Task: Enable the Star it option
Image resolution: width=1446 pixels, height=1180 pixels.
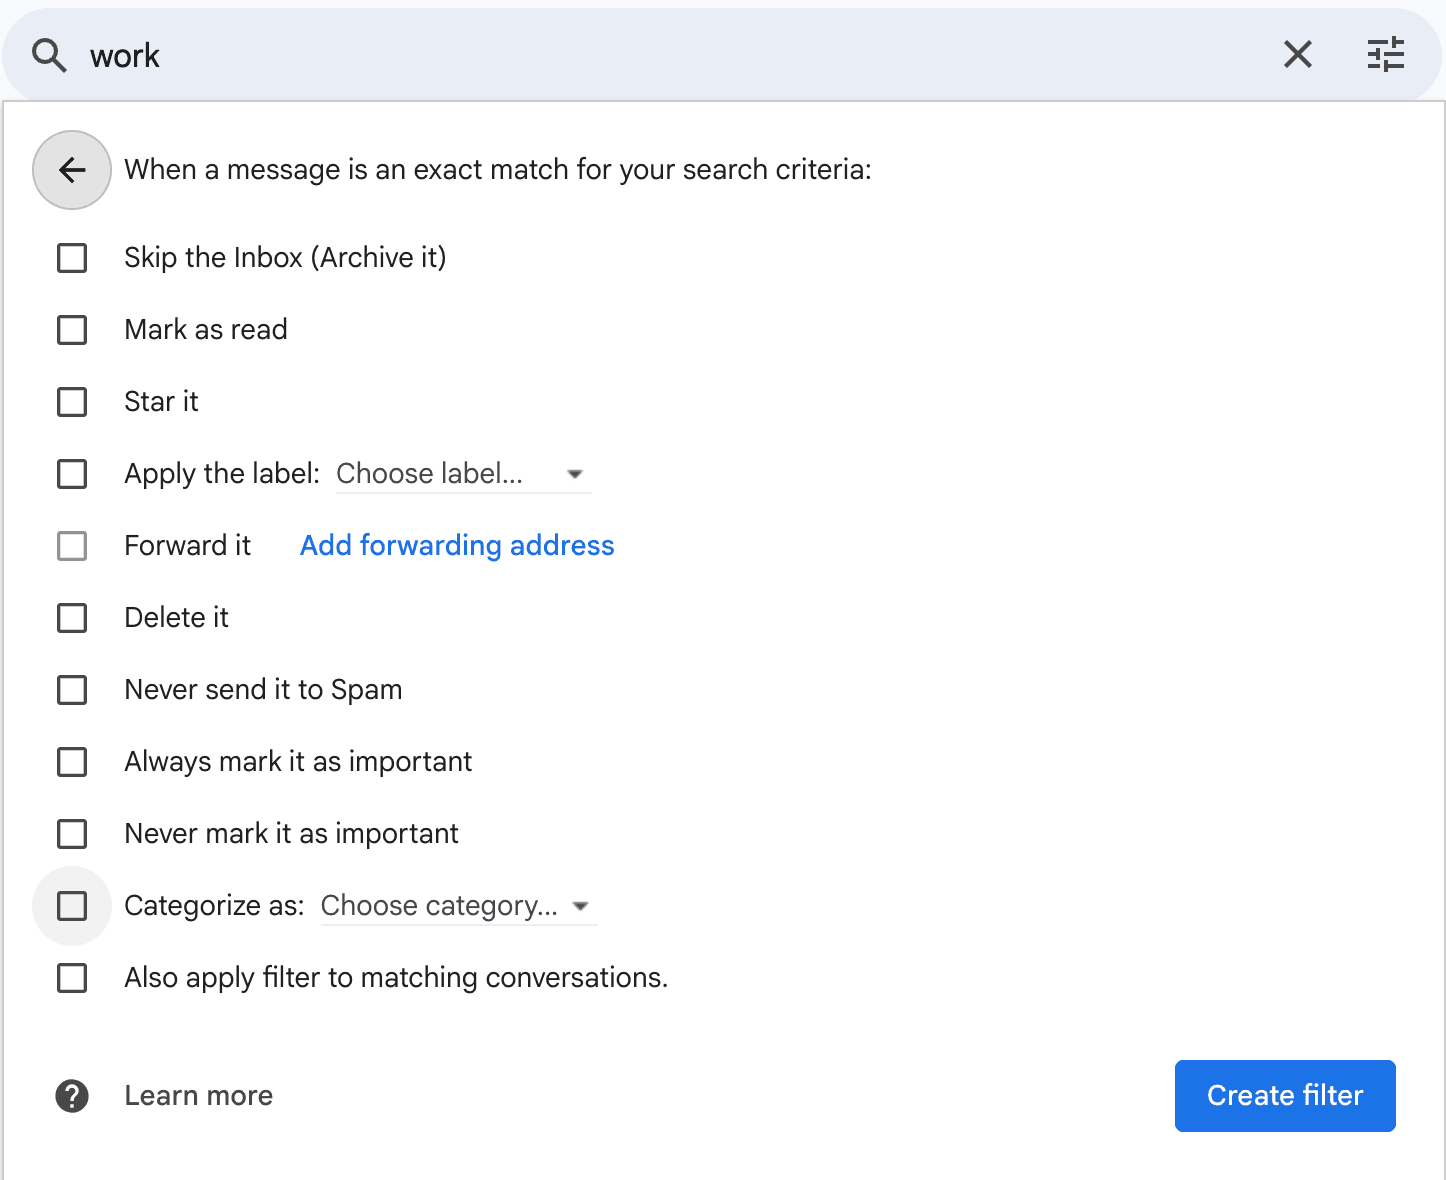Action: [71, 402]
